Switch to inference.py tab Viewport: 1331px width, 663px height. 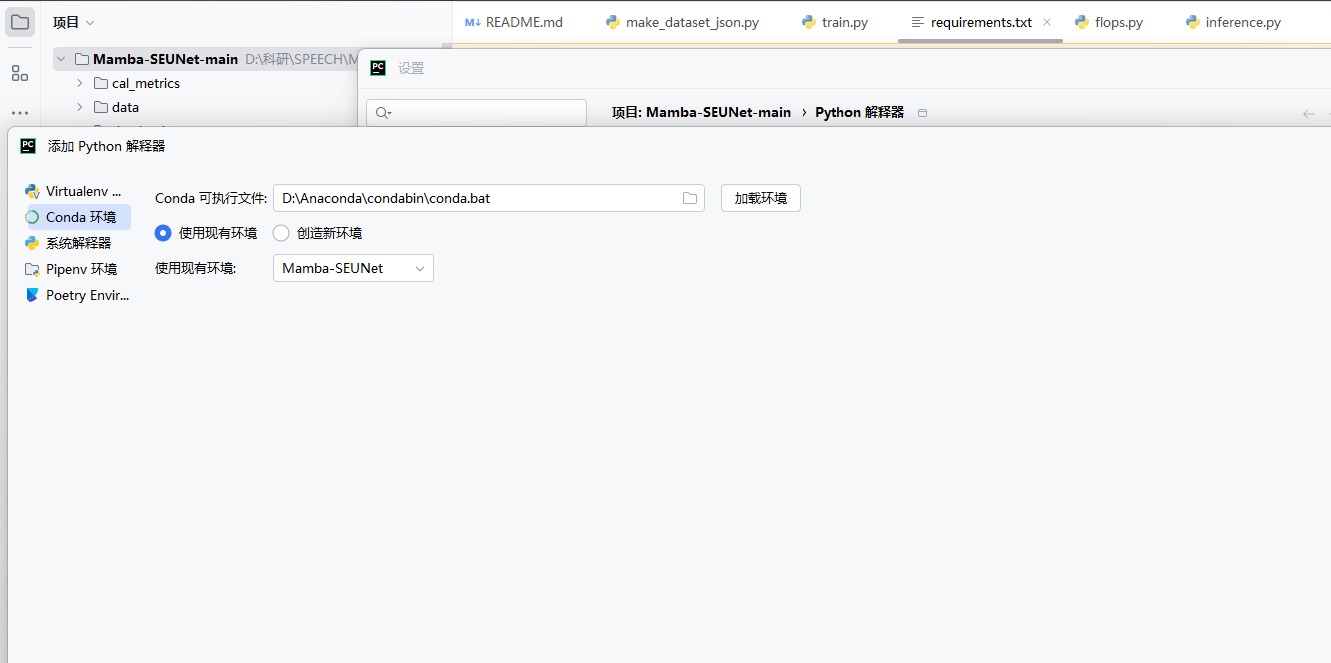pos(1233,22)
